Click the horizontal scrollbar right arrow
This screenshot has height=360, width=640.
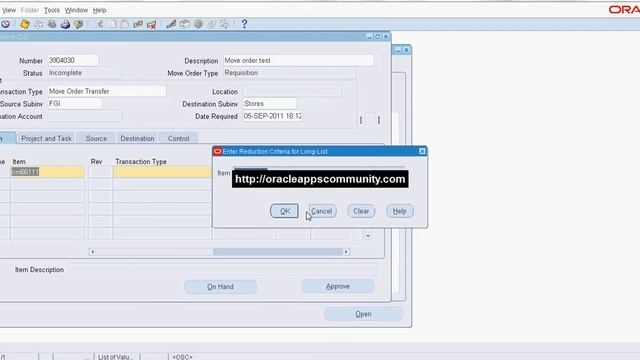(x=346, y=252)
